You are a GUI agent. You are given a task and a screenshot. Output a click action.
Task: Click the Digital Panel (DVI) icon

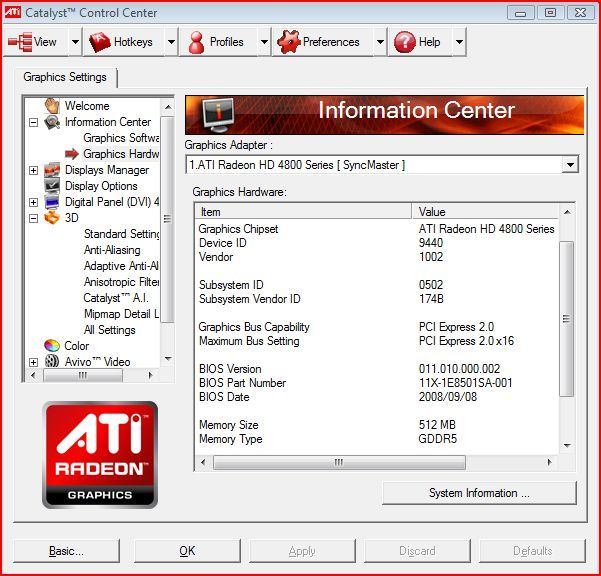[52, 202]
